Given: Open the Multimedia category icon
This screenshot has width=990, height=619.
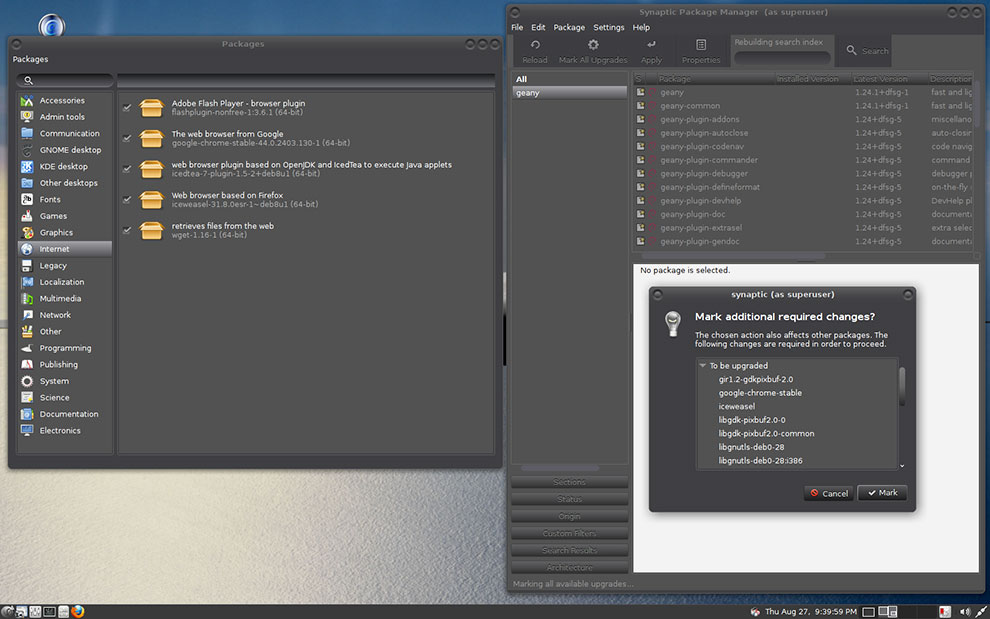Looking at the screenshot, I should click(x=27, y=298).
